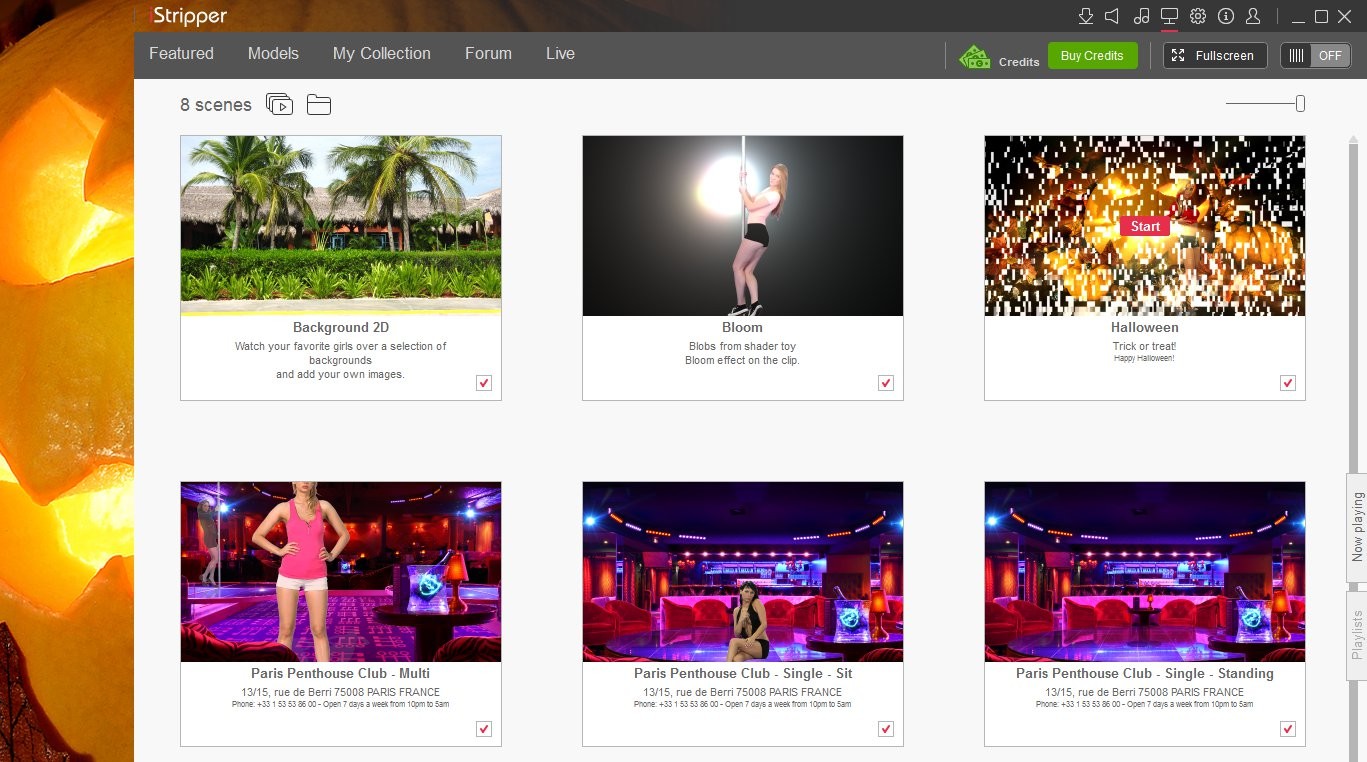Click the information circle icon
1367x762 pixels.
click(x=1225, y=16)
